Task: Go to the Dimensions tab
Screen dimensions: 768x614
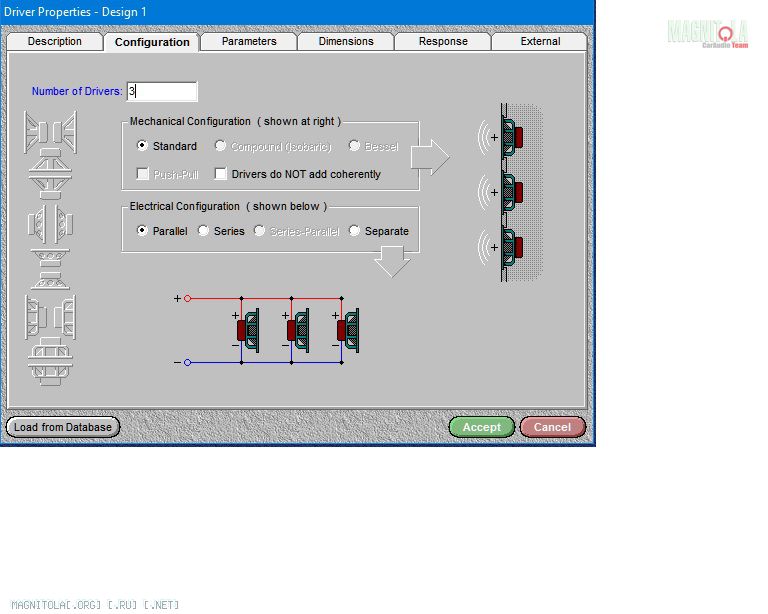Action: click(346, 42)
